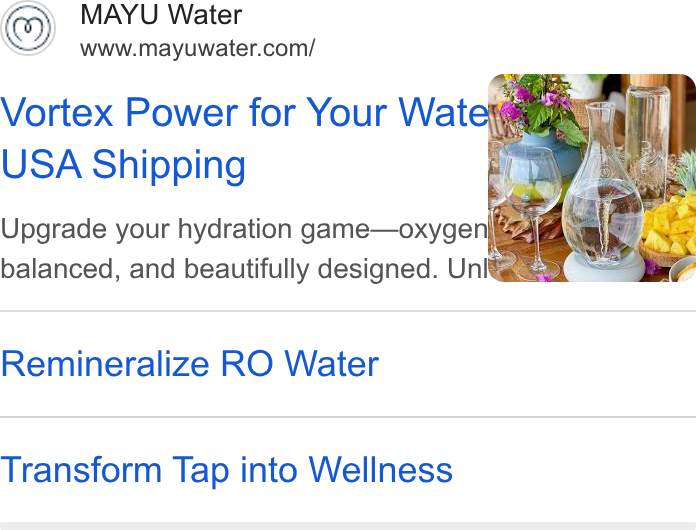Click the MAYU Water circular logo icon
The width and height of the screenshot is (696, 530).
tap(28, 28)
